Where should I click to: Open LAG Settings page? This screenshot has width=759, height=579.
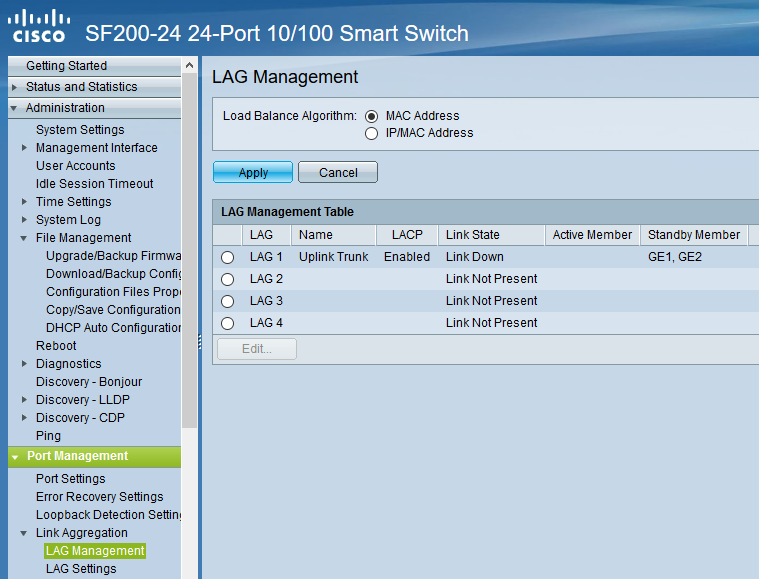(x=81, y=569)
